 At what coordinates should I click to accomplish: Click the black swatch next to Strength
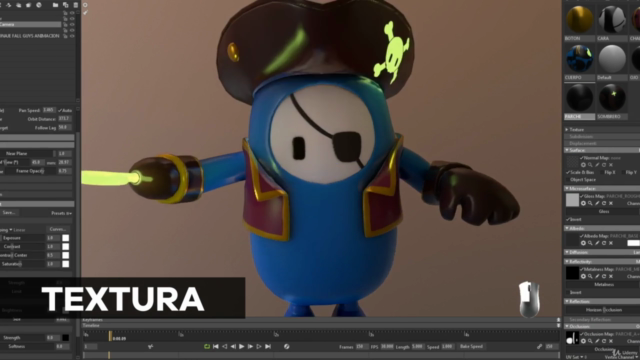coord(65,338)
